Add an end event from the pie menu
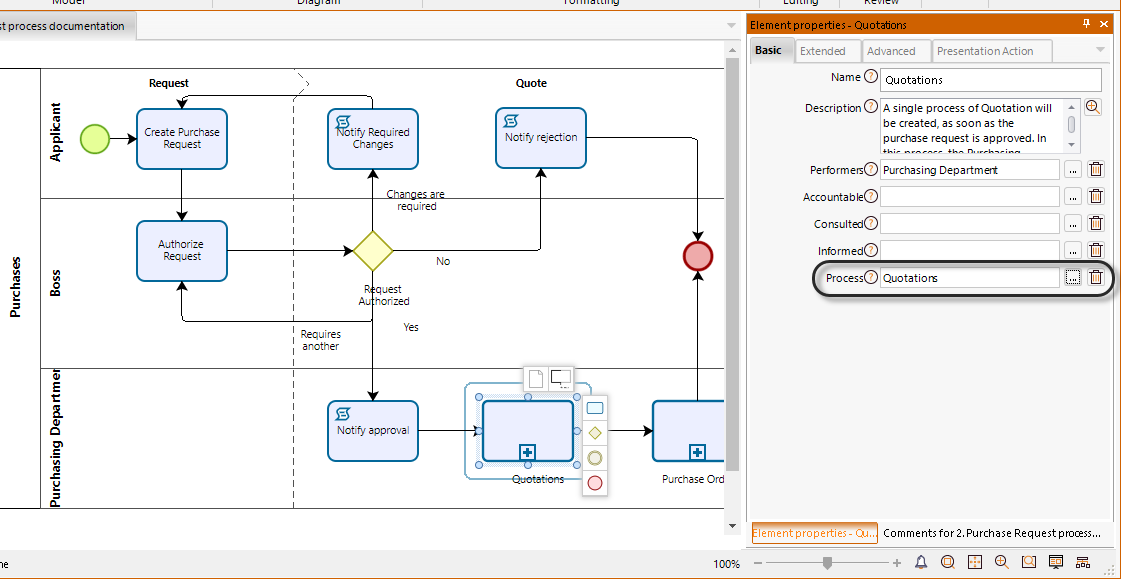Viewport: 1121px width, 579px height. 594,483
